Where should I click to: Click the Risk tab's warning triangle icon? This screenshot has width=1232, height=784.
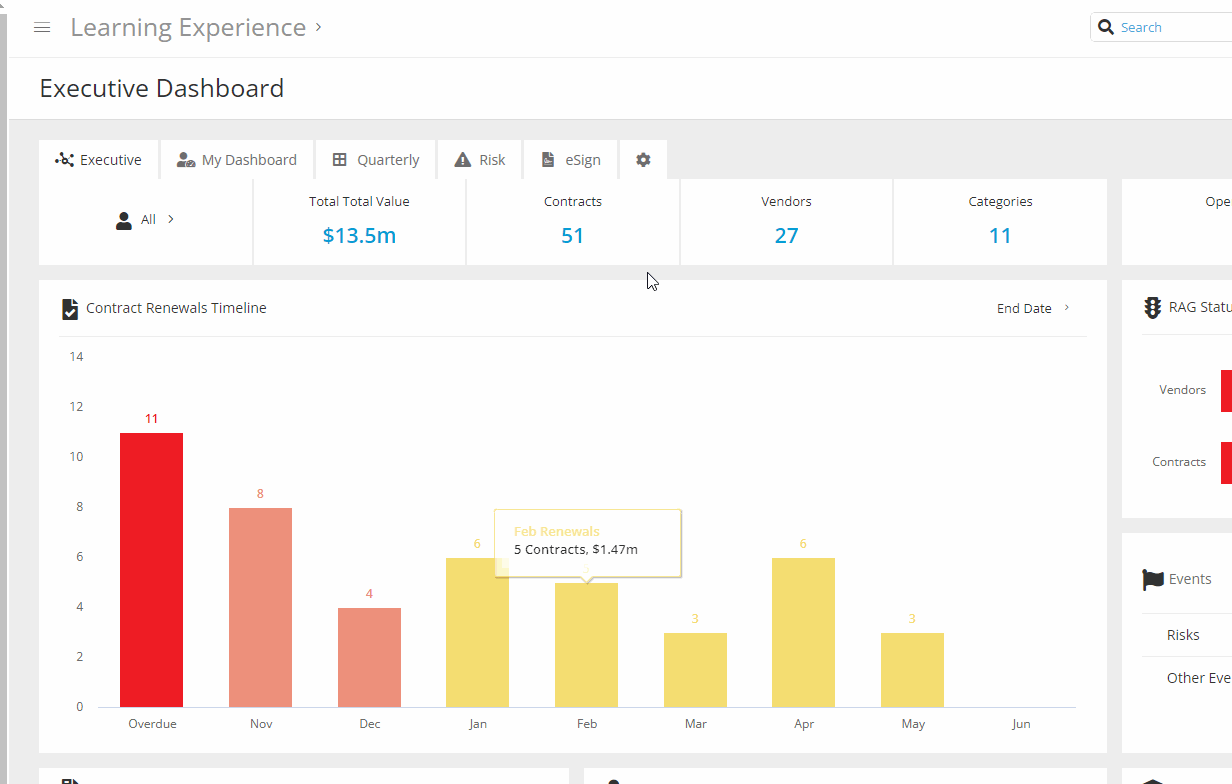pos(461,158)
